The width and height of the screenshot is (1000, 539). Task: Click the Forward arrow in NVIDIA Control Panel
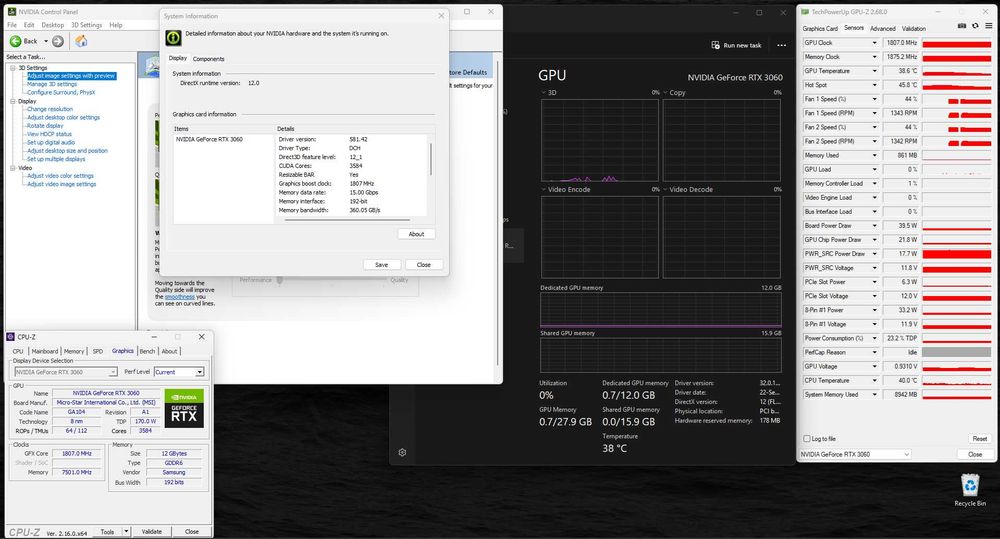point(57,41)
